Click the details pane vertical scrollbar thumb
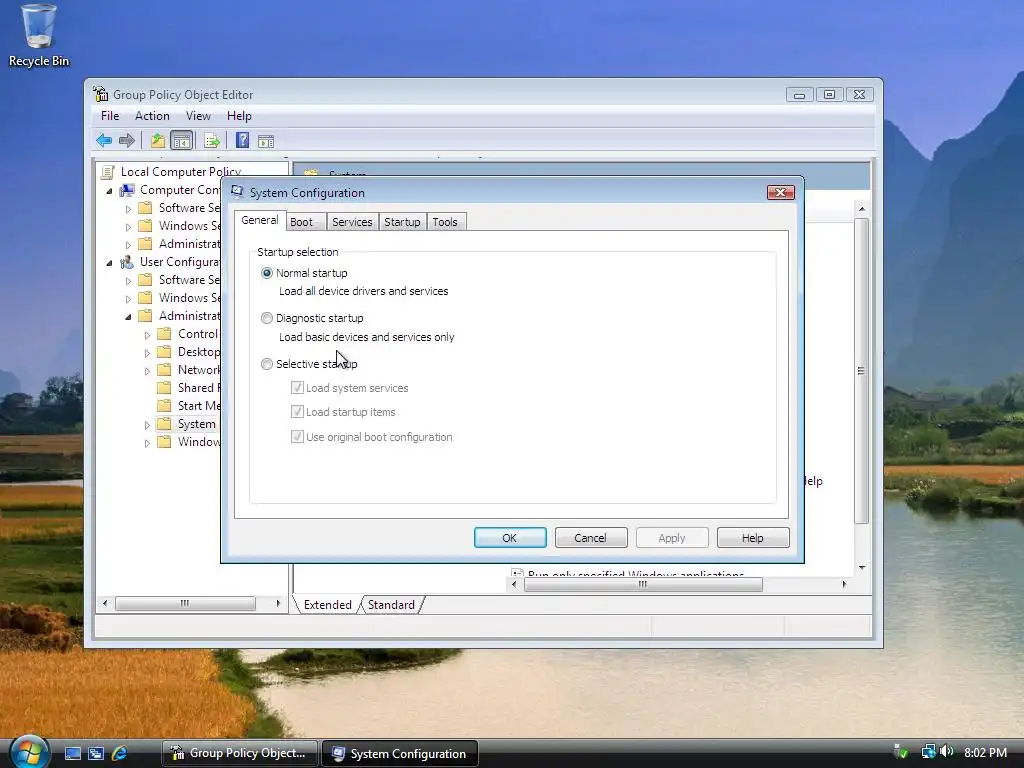This screenshot has height=768, width=1024. (861, 370)
